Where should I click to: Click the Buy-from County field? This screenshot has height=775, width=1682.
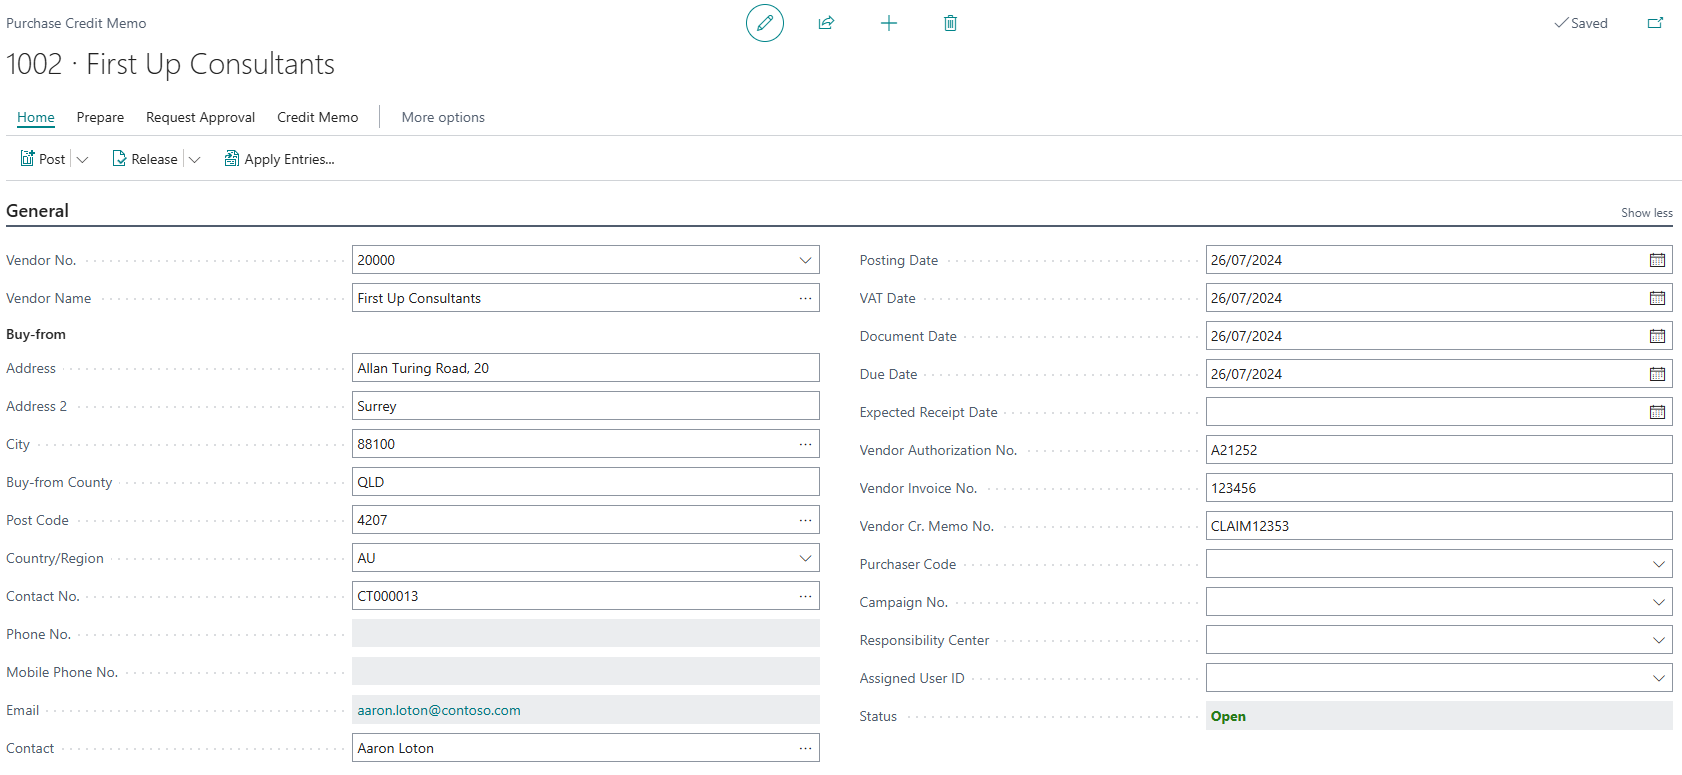pos(586,482)
